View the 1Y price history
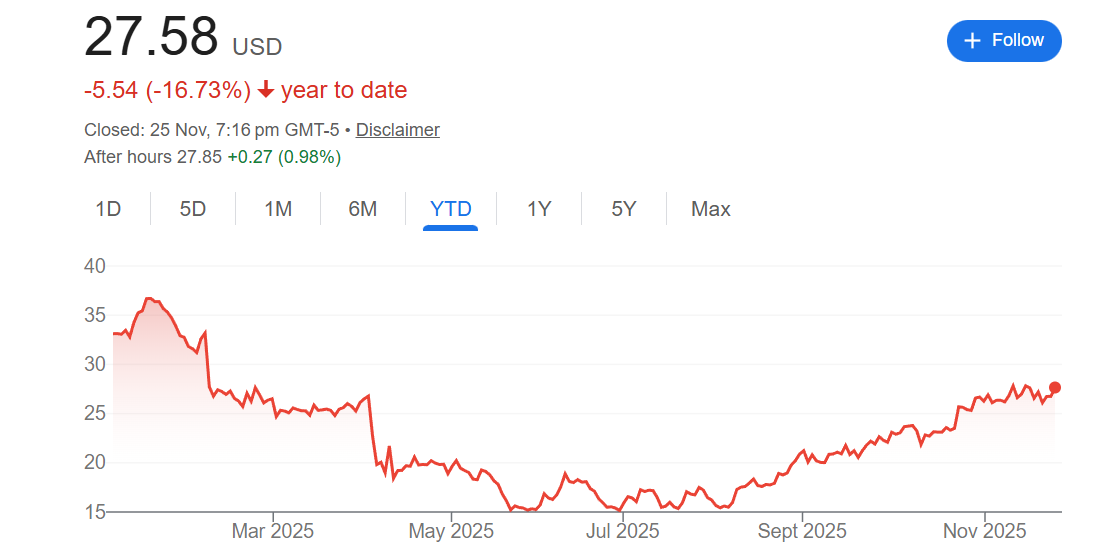 pos(539,209)
